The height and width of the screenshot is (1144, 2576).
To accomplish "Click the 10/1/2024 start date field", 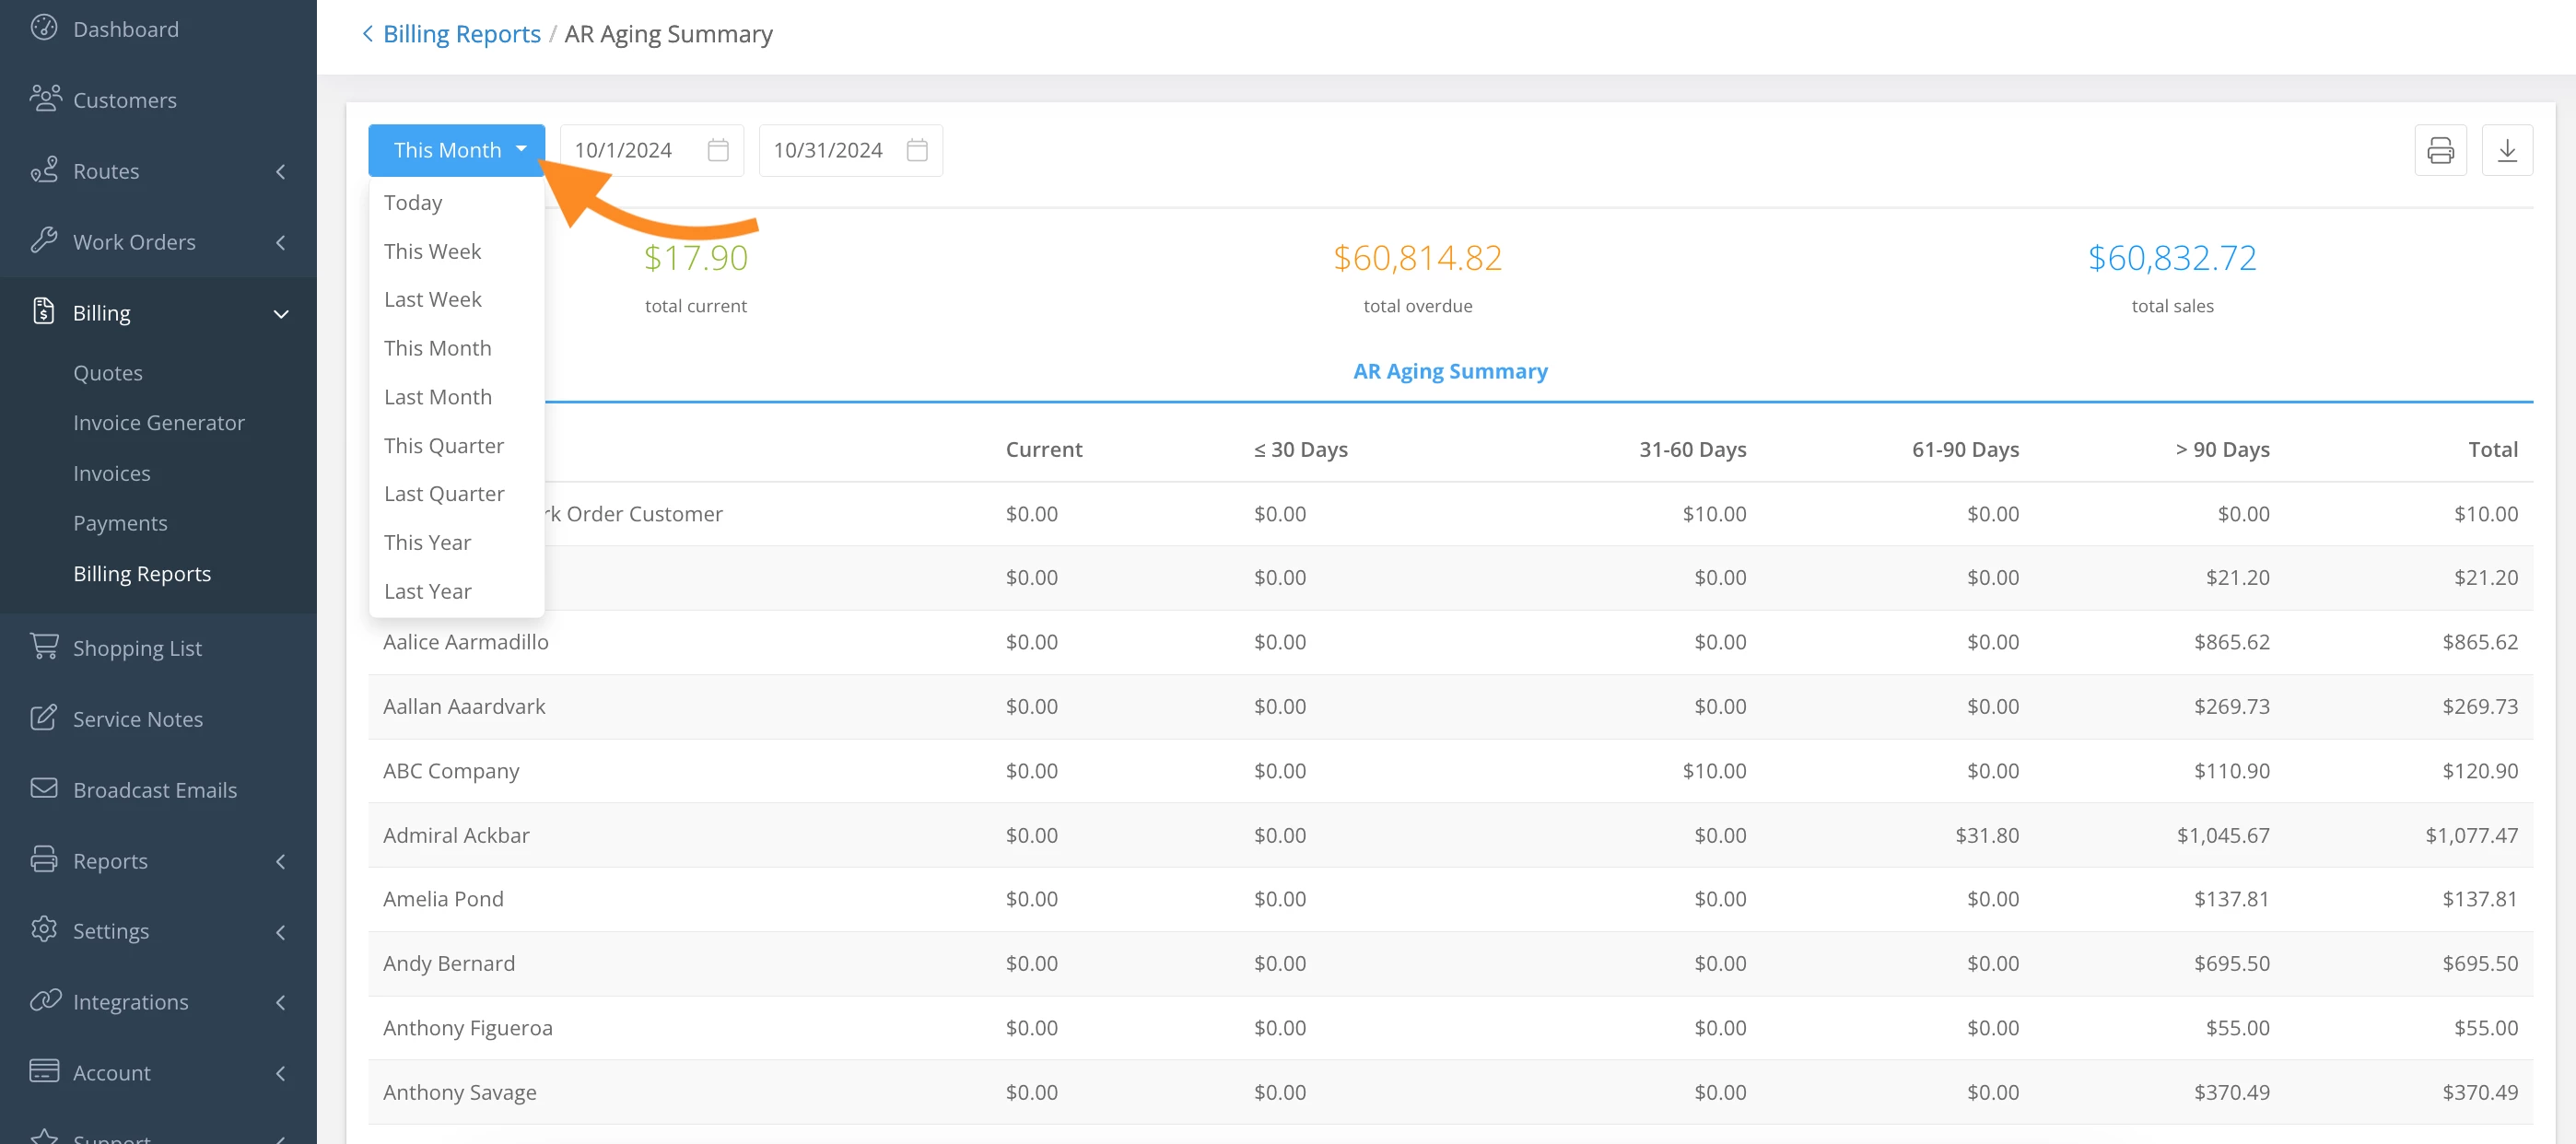I will tap(623, 150).
